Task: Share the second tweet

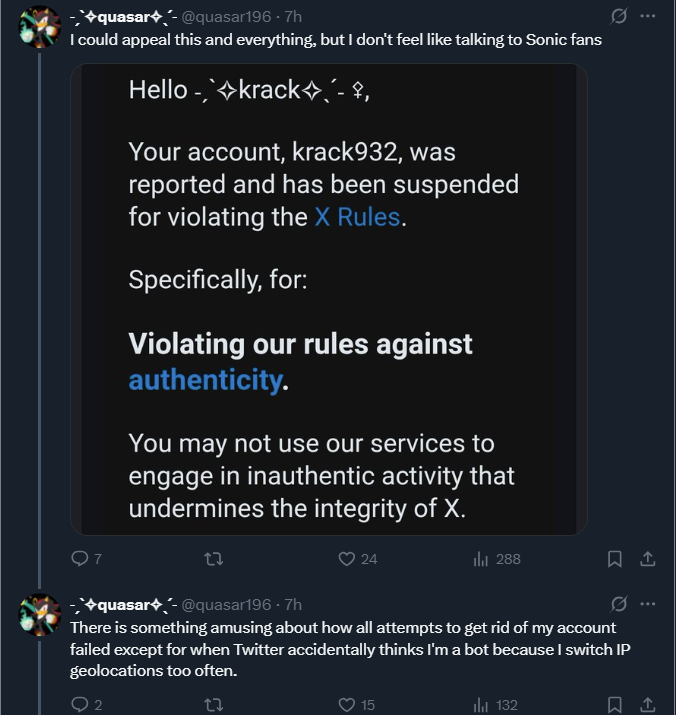Action: click(647, 705)
